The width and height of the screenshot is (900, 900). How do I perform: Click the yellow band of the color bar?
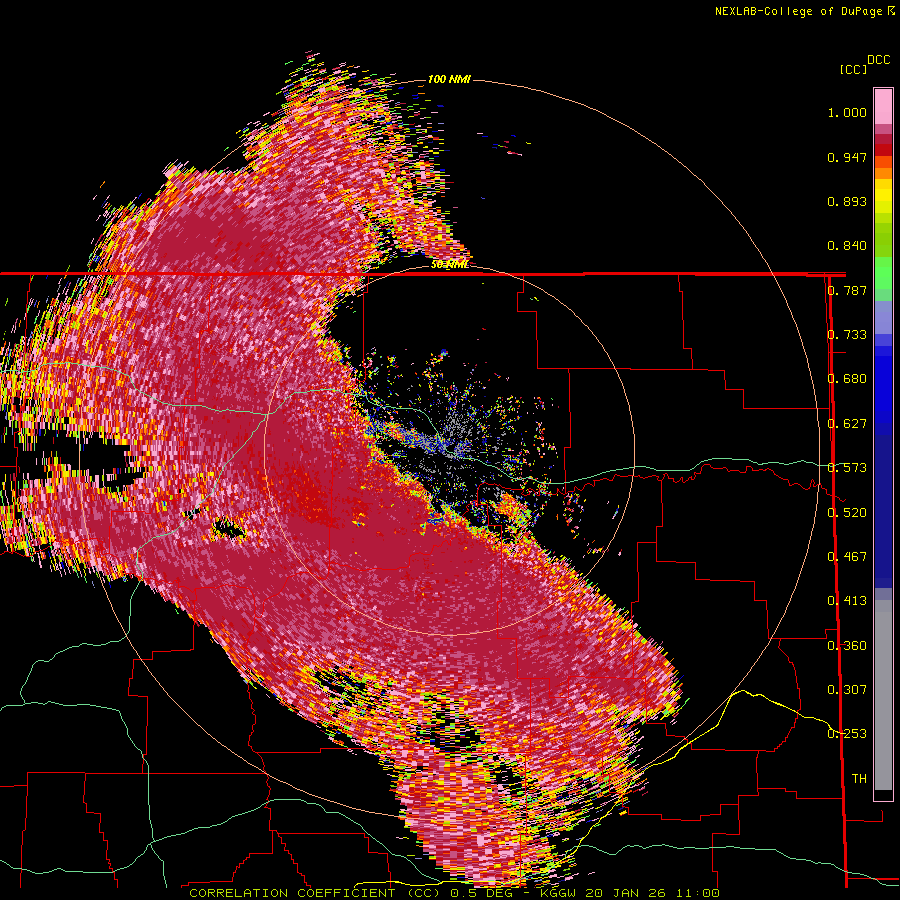click(x=883, y=196)
